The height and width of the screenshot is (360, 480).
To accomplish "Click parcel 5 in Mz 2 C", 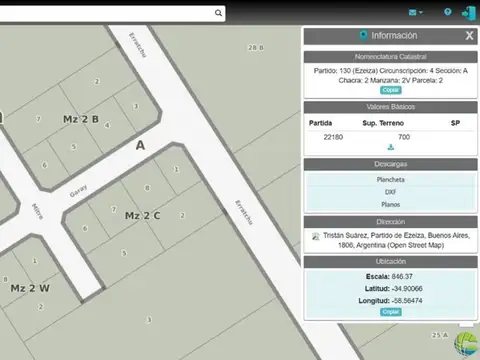I will [x=124, y=253].
